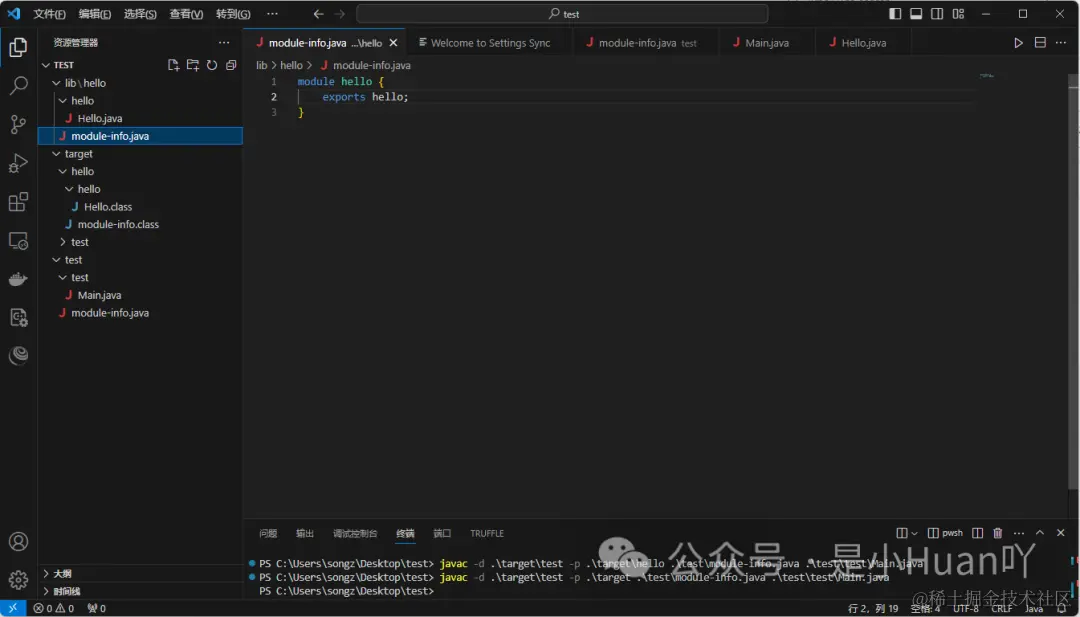Image resolution: width=1080 pixels, height=617 pixels.
Task: Go back with navigation arrow
Action: pos(318,14)
